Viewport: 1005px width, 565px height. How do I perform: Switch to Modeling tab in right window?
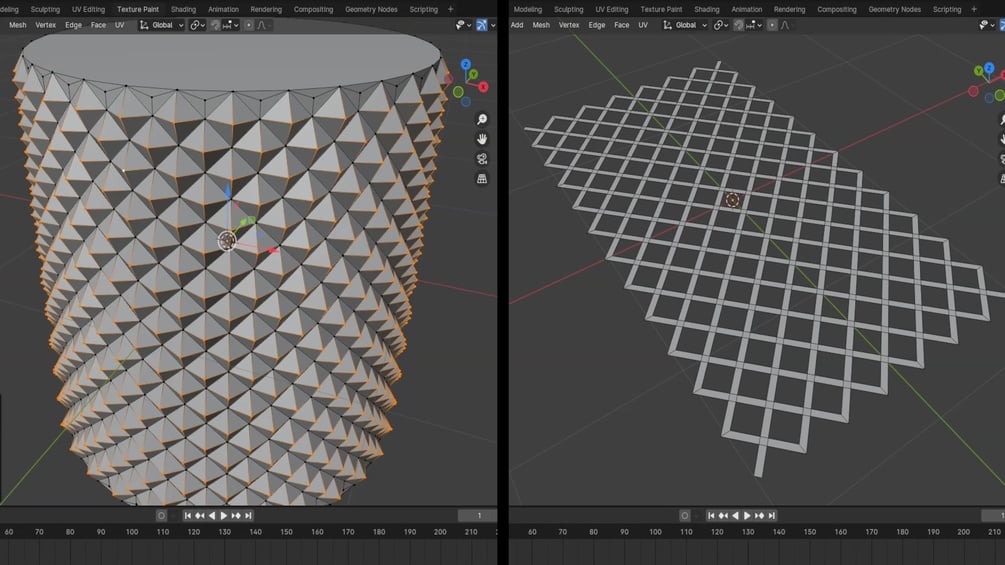527,9
